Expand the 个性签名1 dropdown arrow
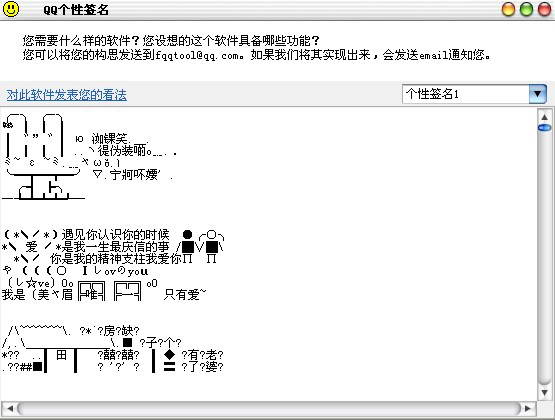 coord(538,94)
